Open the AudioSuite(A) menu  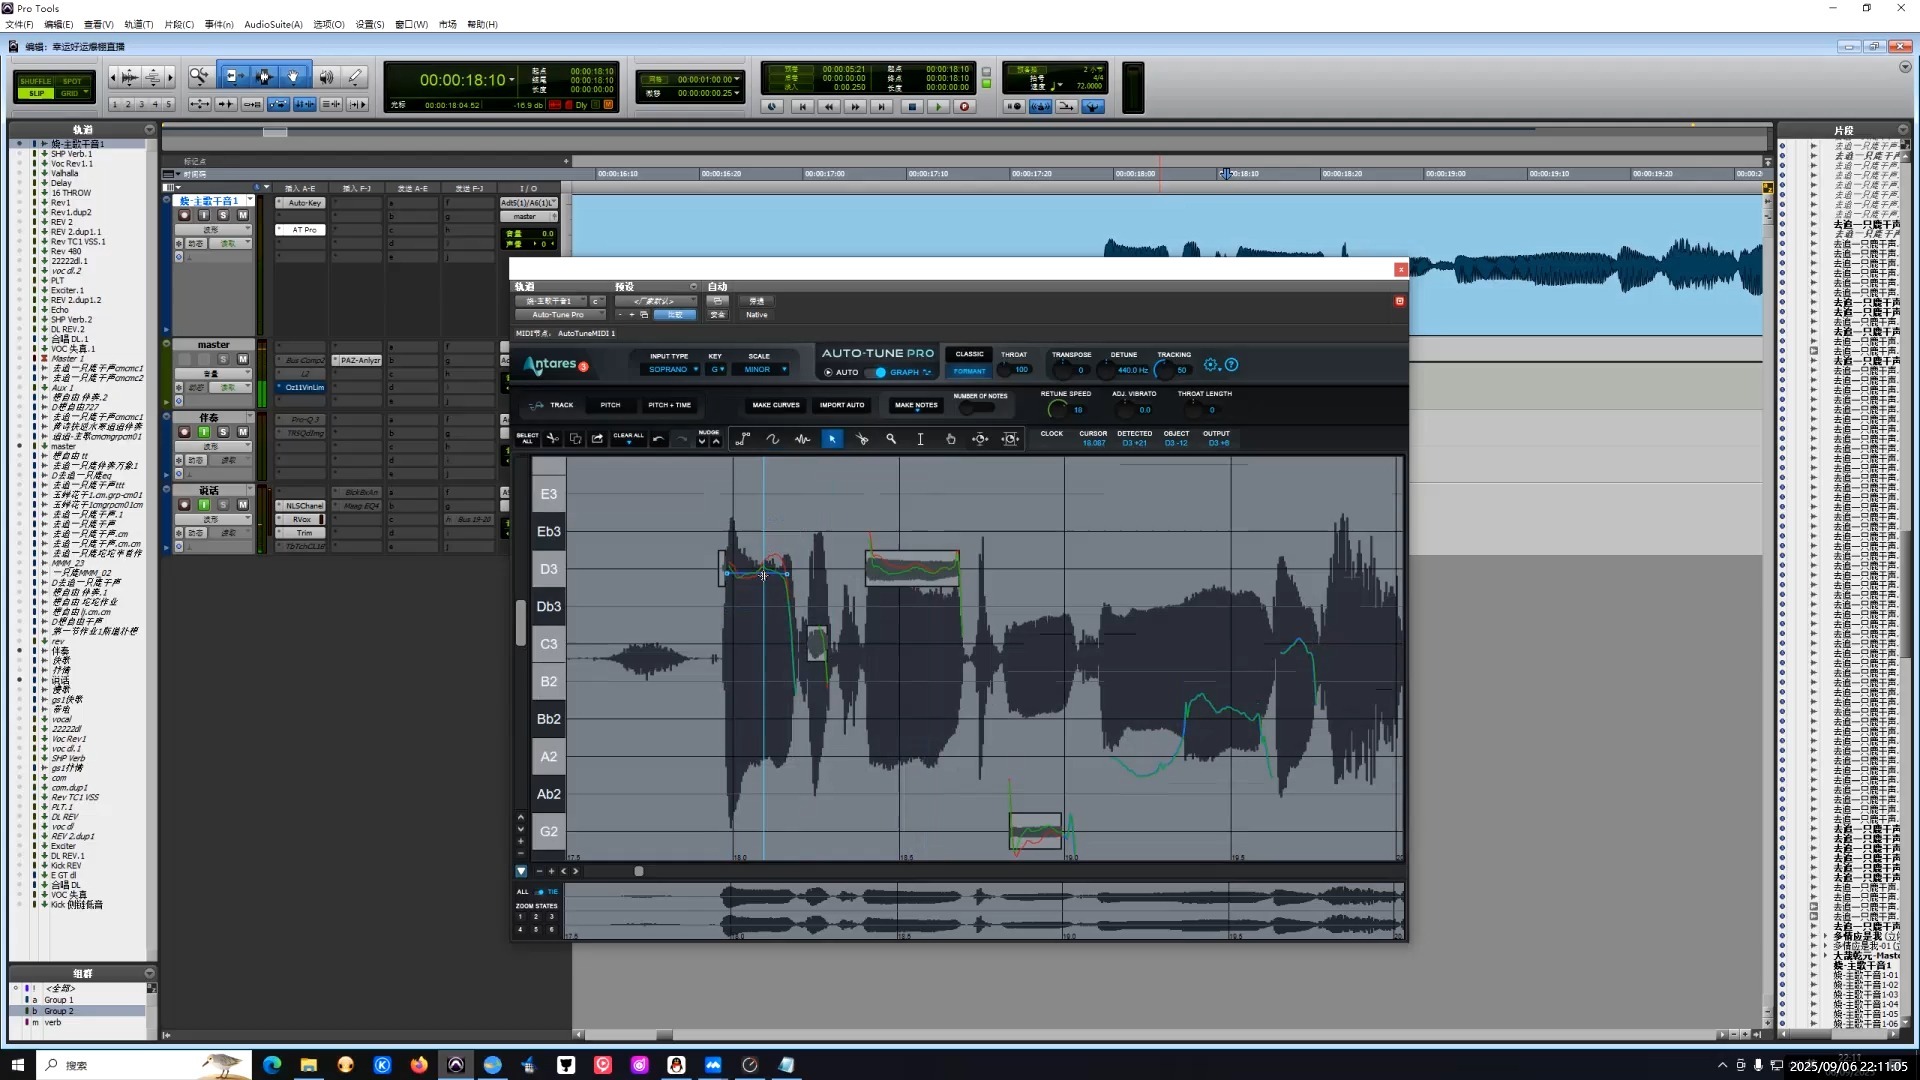[x=273, y=24]
